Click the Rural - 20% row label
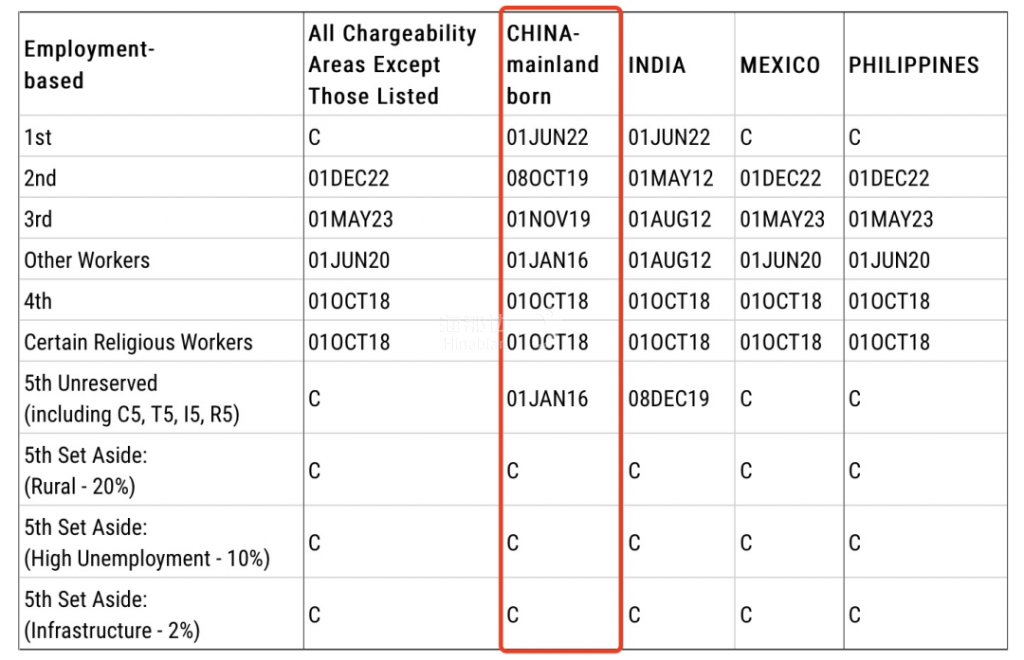The height and width of the screenshot is (660, 1024). click(79, 487)
